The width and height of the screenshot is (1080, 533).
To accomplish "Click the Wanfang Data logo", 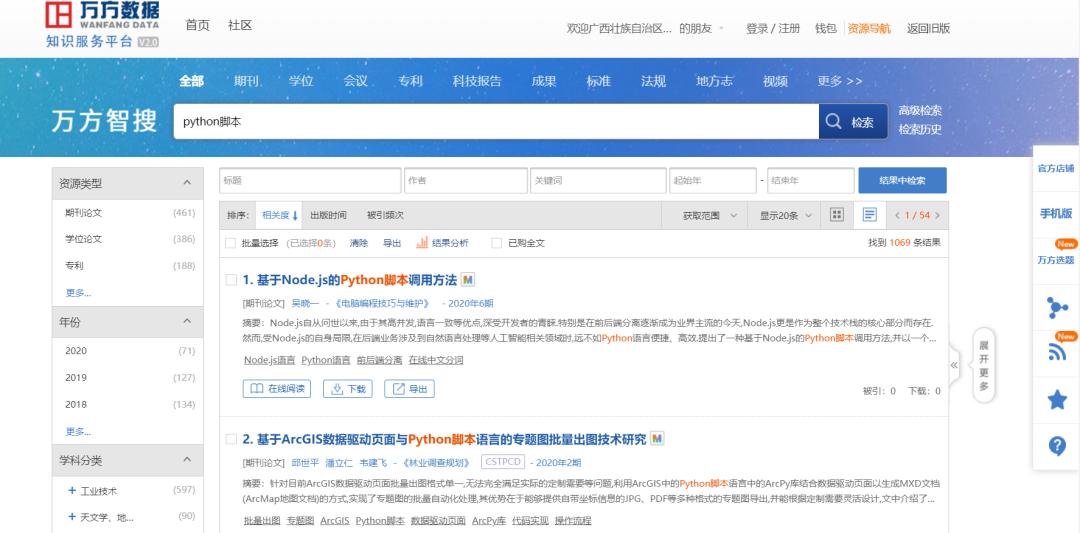I will pyautogui.click(x=103, y=25).
